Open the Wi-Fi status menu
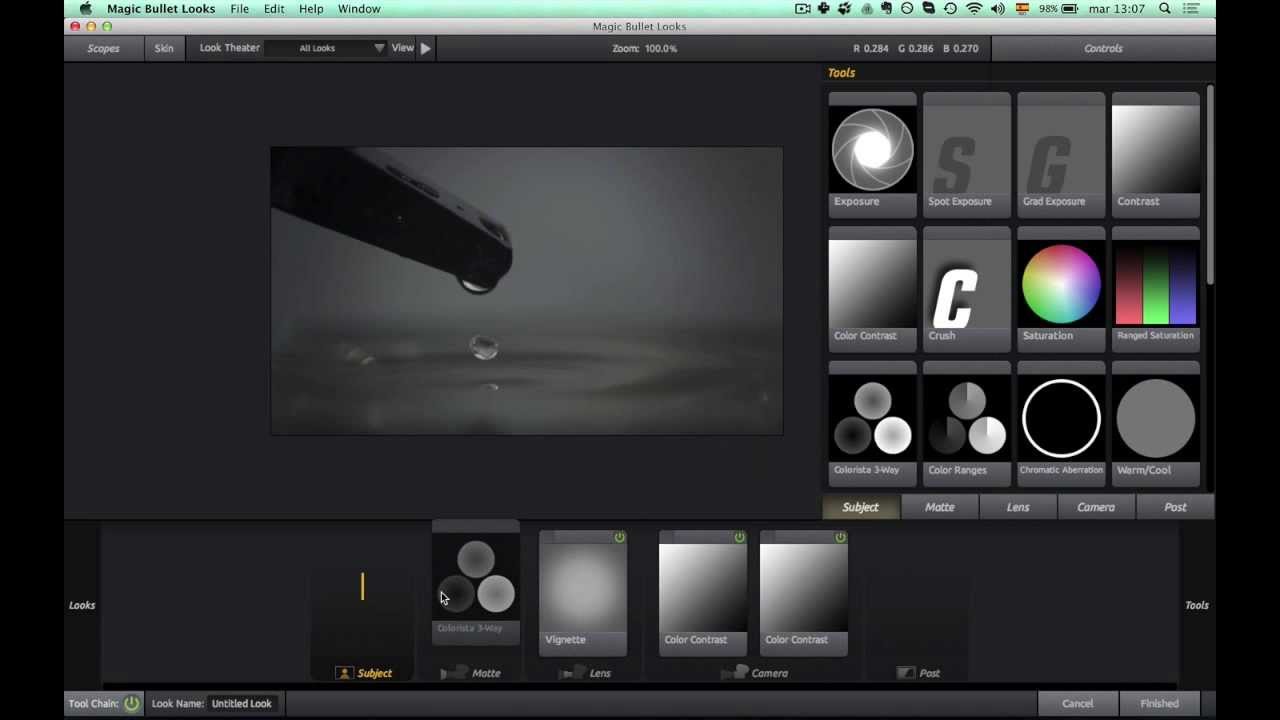The image size is (1280, 720). point(974,9)
